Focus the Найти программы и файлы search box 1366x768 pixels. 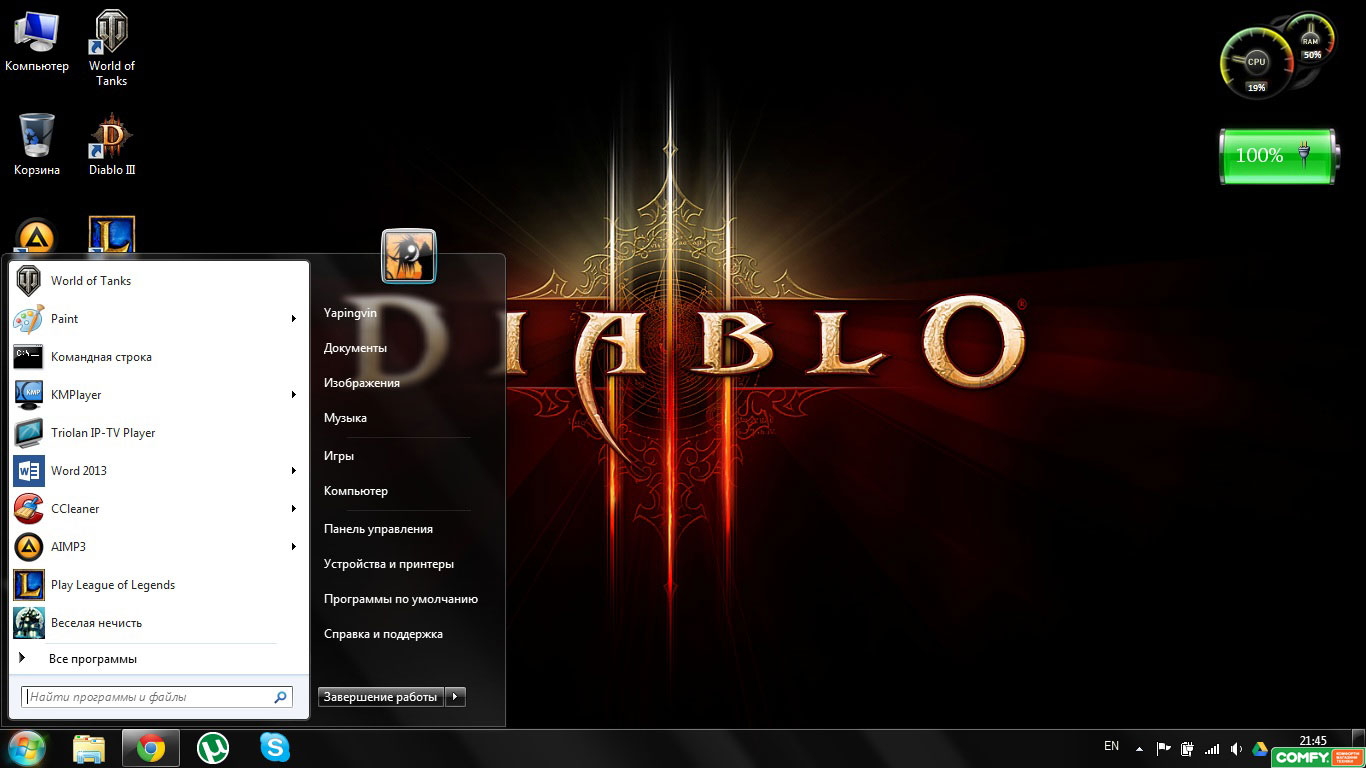[x=157, y=697]
